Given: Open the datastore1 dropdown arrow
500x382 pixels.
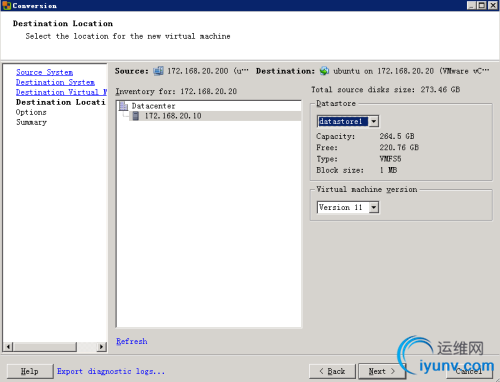Looking at the screenshot, I should coord(374,121).
